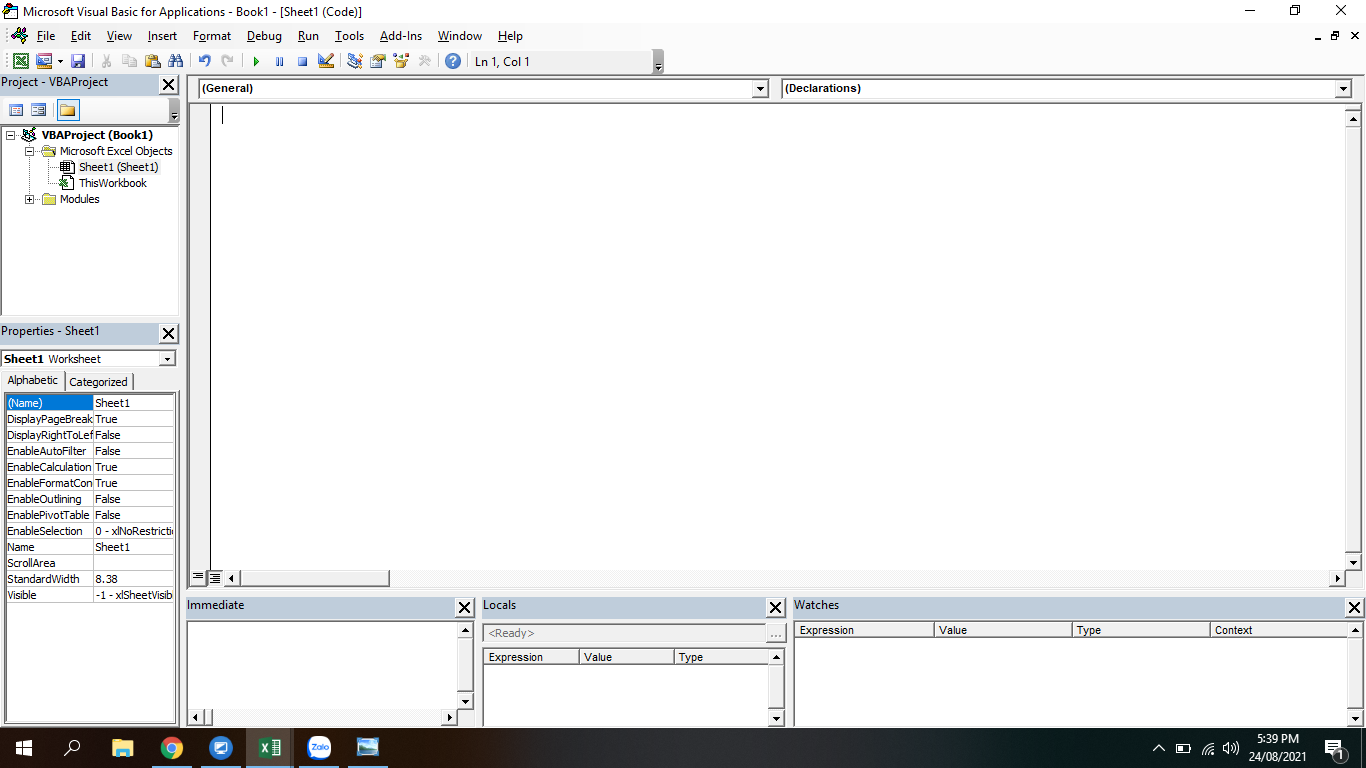The width and height of the screenshot is (1366, 768).
Task: Open the Object Browser toolbar icon
Action: coord(401,61)
